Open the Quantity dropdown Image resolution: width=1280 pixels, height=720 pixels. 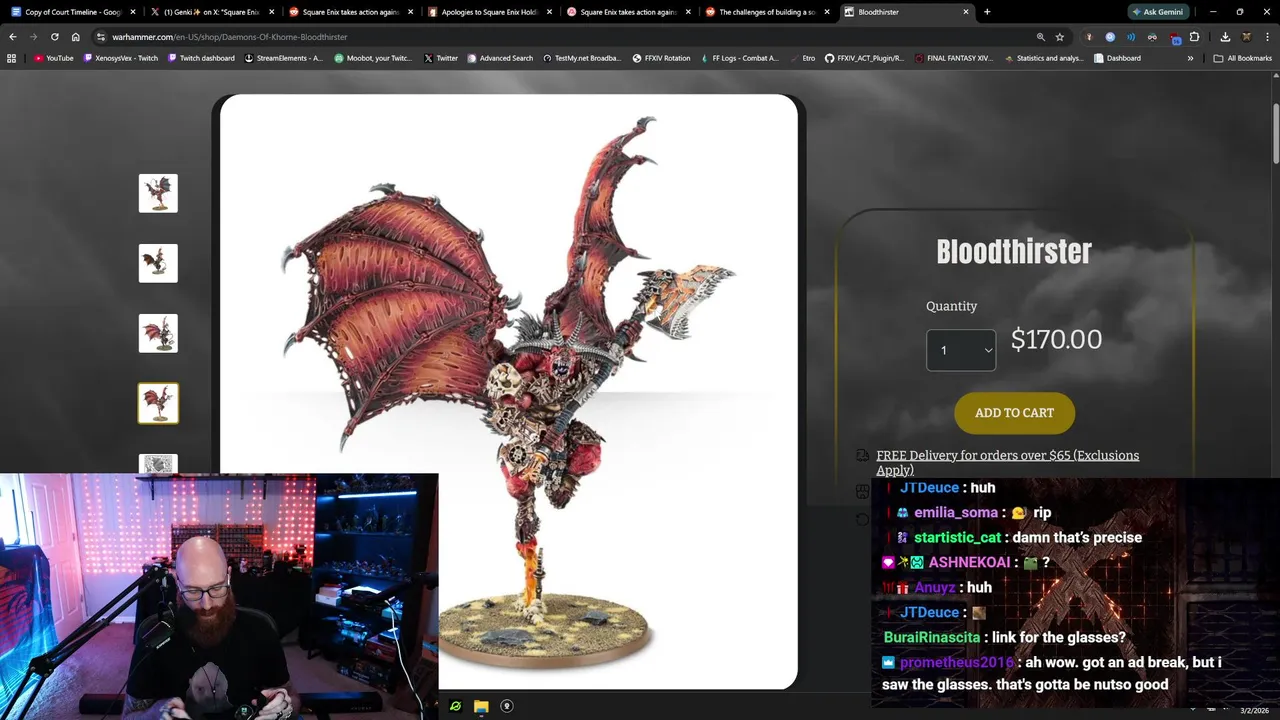pyautogui.click(x=961, y=350)
